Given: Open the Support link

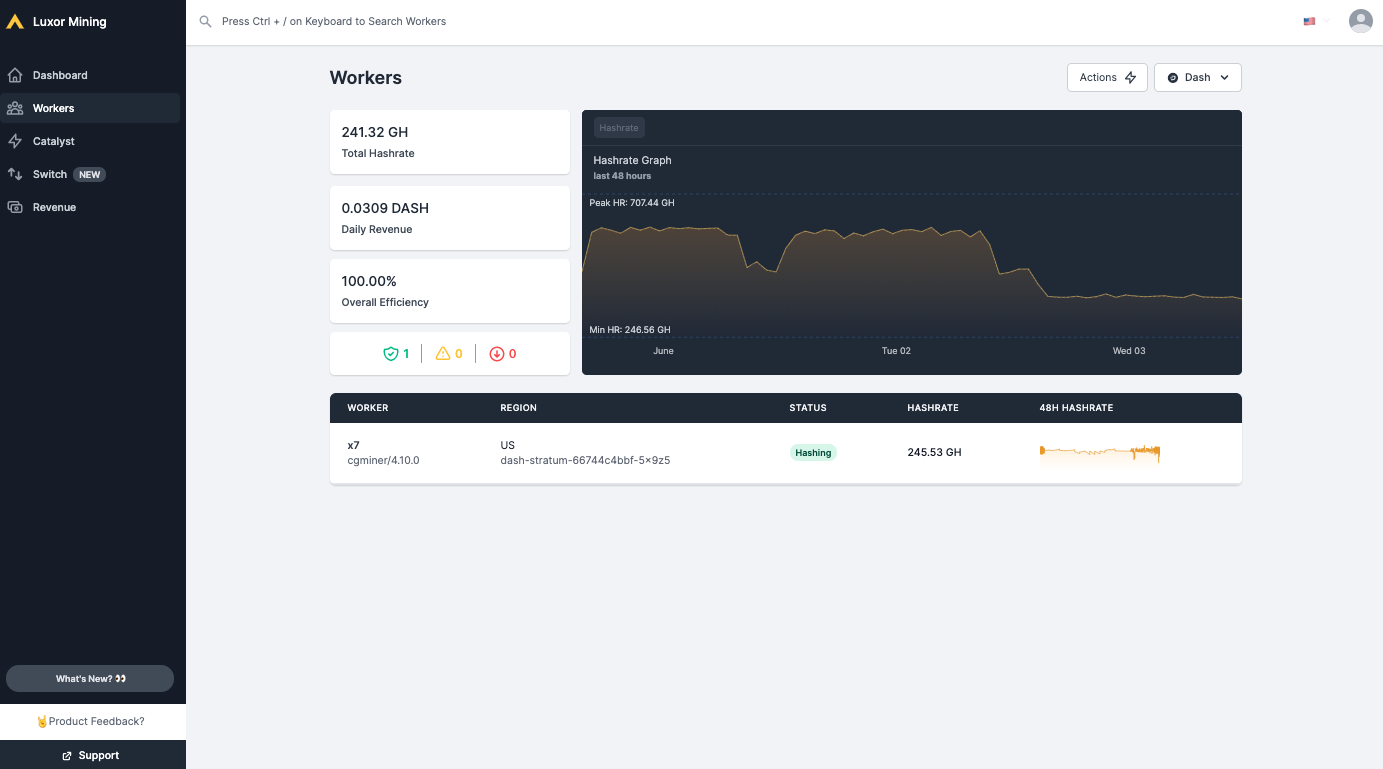Looking at the screenshot, I should point(92,755).
